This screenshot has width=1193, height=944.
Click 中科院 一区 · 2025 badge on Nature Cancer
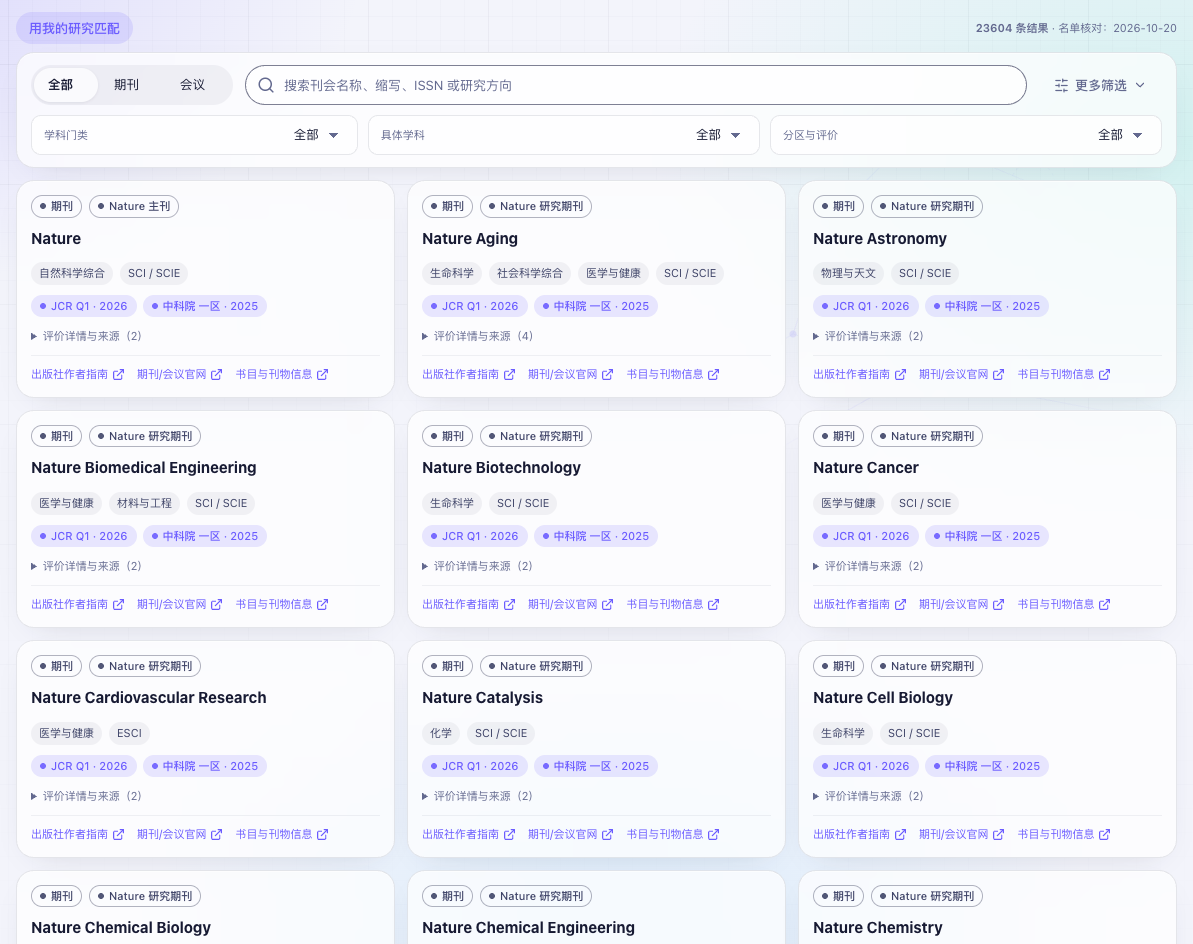point(987,536)
